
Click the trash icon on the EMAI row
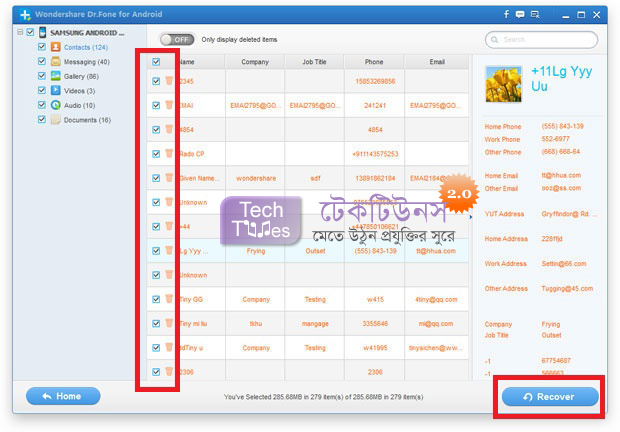point(169,105)
